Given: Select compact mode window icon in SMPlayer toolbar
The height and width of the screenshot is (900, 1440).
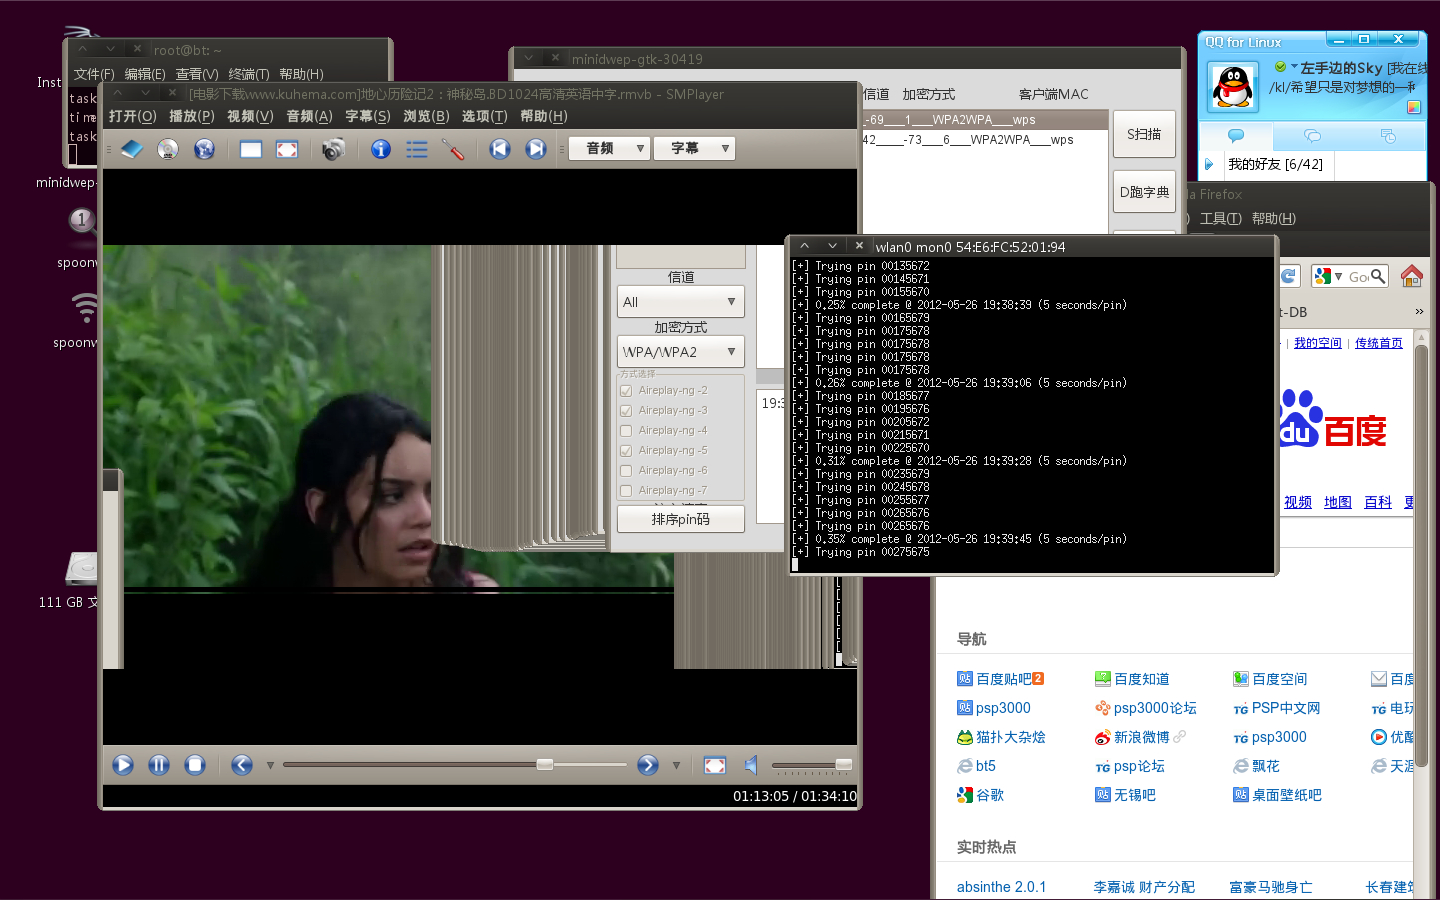Looking at the screenshot, I should tap(251, 149).
